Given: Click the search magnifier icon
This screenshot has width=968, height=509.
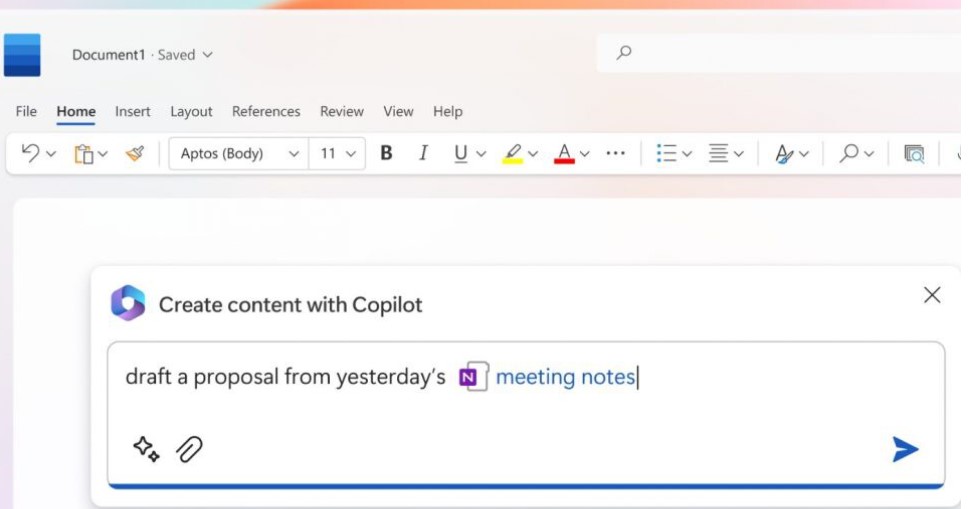Looking at the screenshot, I should pyautogui.click(x=624, y=53).
